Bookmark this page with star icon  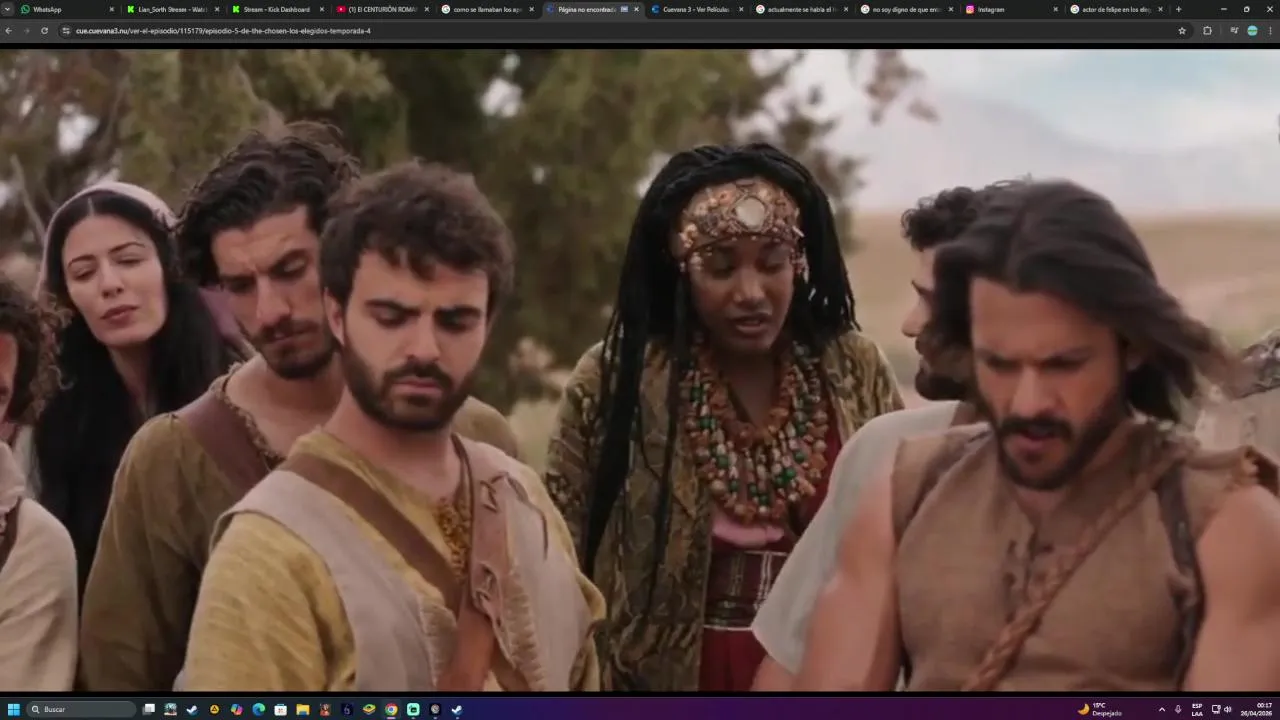[x=1182, y=31]
